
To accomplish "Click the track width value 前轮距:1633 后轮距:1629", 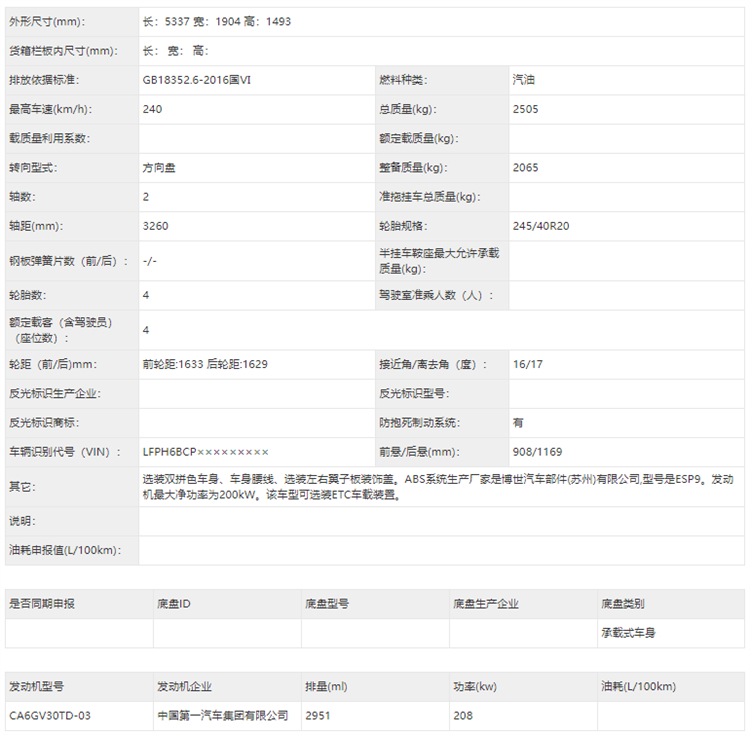I will pyautogui.click(x=205, y=364).
